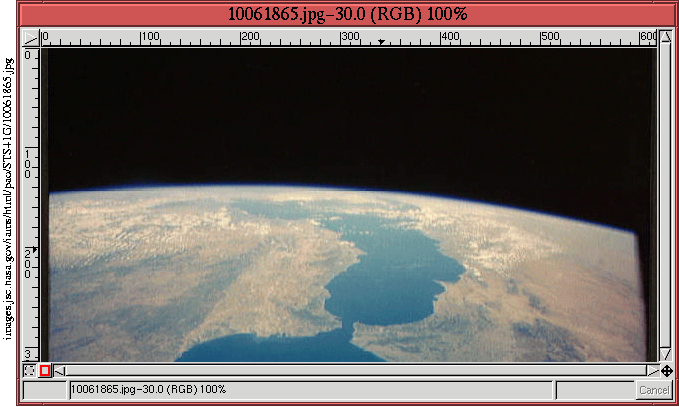Open the image menu arrow at the ruler corner
The image size is (679, 407).
coord(29,38)
